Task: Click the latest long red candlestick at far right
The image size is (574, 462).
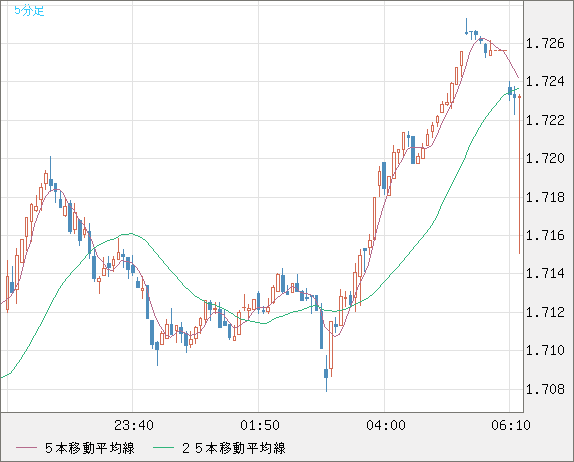Action: click(519, 174)
